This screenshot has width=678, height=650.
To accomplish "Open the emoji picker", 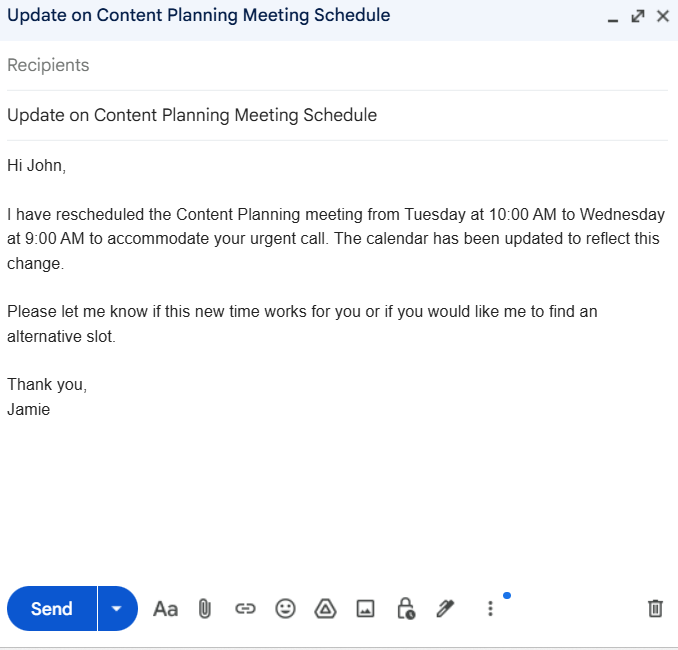I will [x=286, y=608].
